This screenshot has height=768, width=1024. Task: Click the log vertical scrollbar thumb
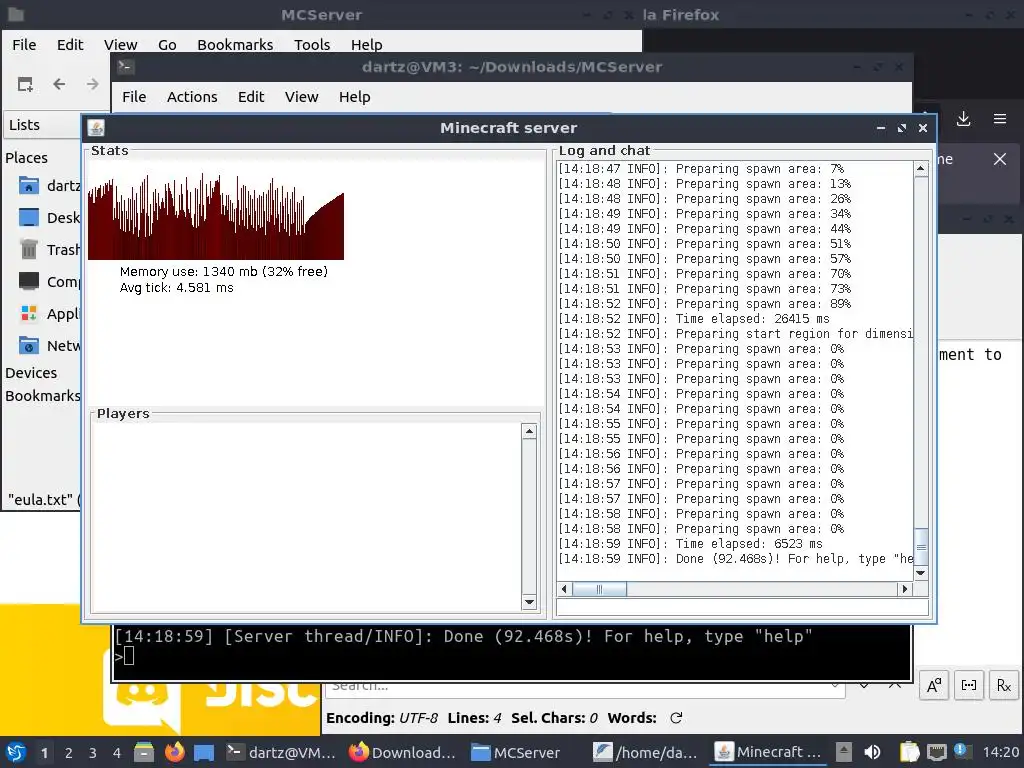[921, 547]
